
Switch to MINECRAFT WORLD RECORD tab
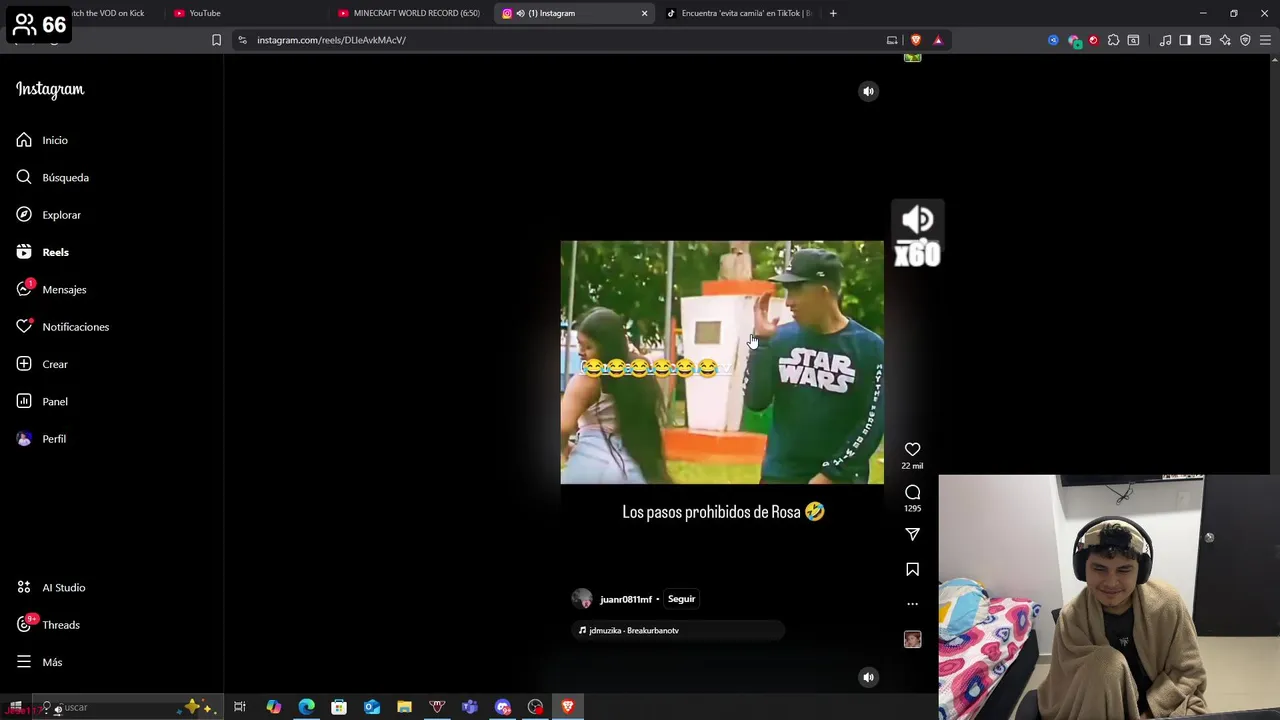[410, 13]
